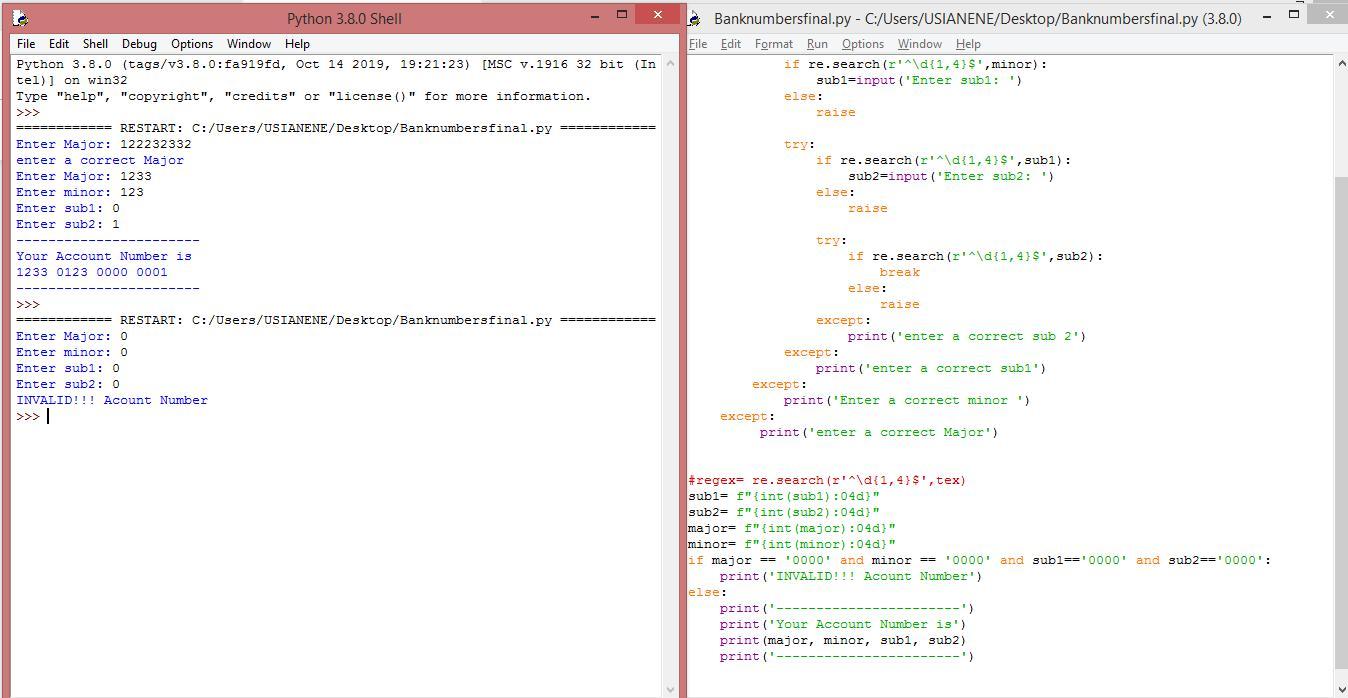Viewport: 1348px width, 698px height.
Task: Click the editor vertical scrollbar thumb
Action: click(1341, 422)
